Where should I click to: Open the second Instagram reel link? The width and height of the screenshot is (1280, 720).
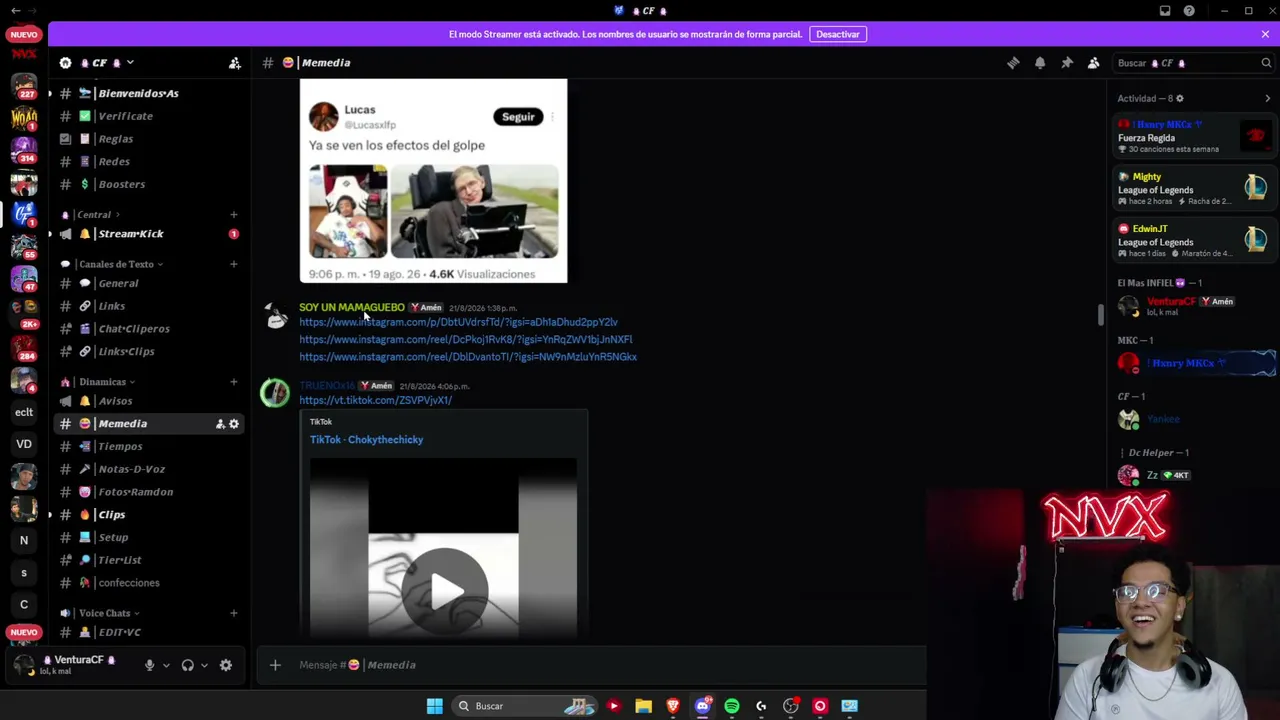[x=466, y=339]
